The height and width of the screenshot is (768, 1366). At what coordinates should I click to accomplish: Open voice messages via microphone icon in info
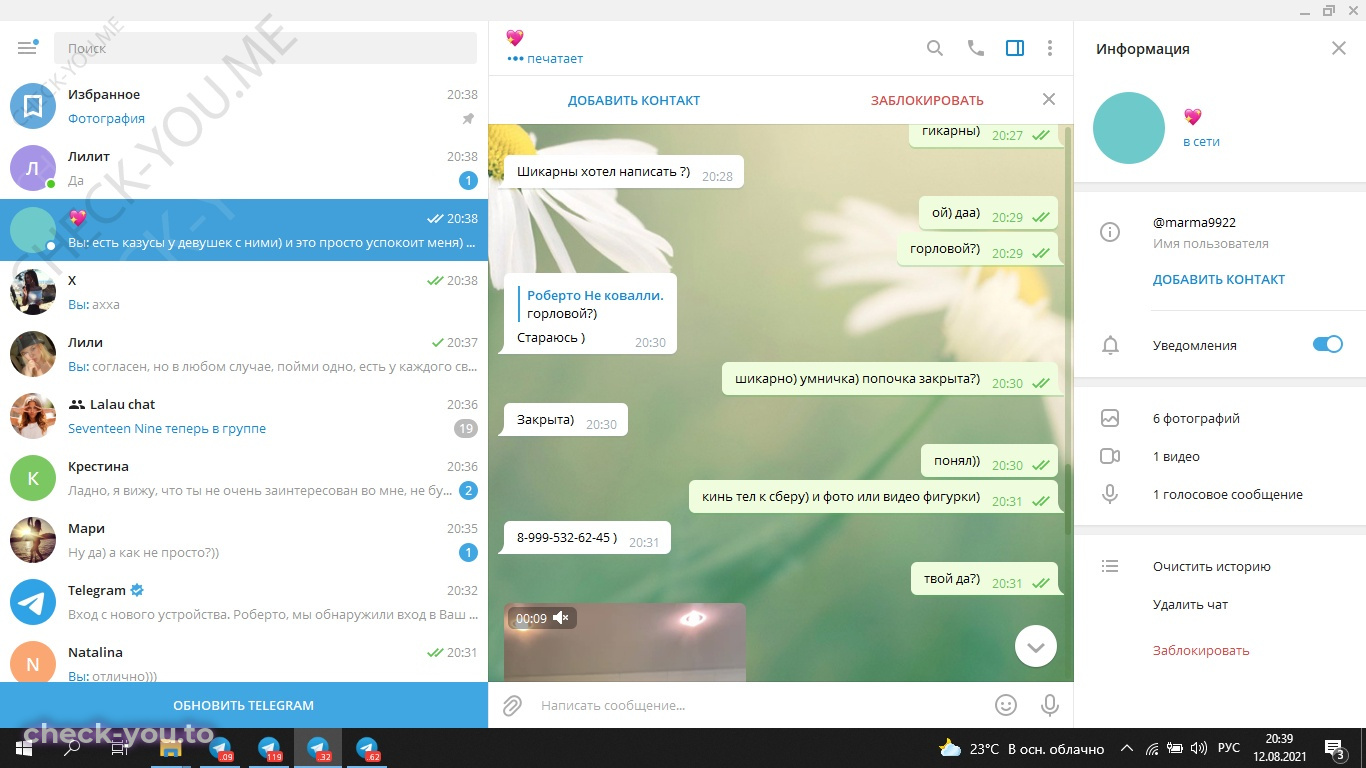coord(1110,494)
